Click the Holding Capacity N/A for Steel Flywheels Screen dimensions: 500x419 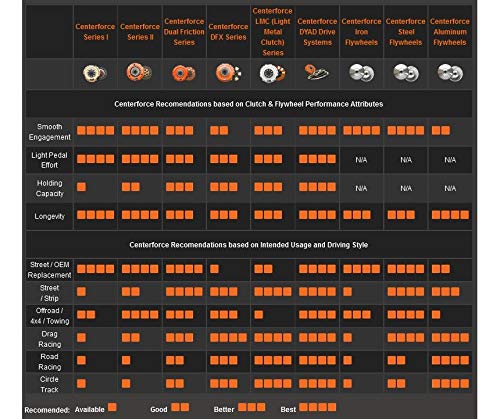406,189
